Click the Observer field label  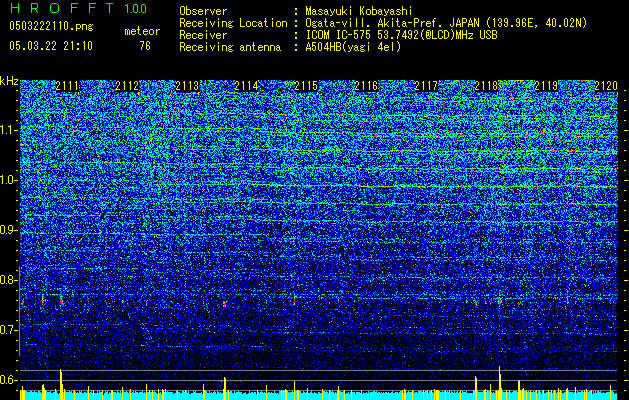coord(203,11)
